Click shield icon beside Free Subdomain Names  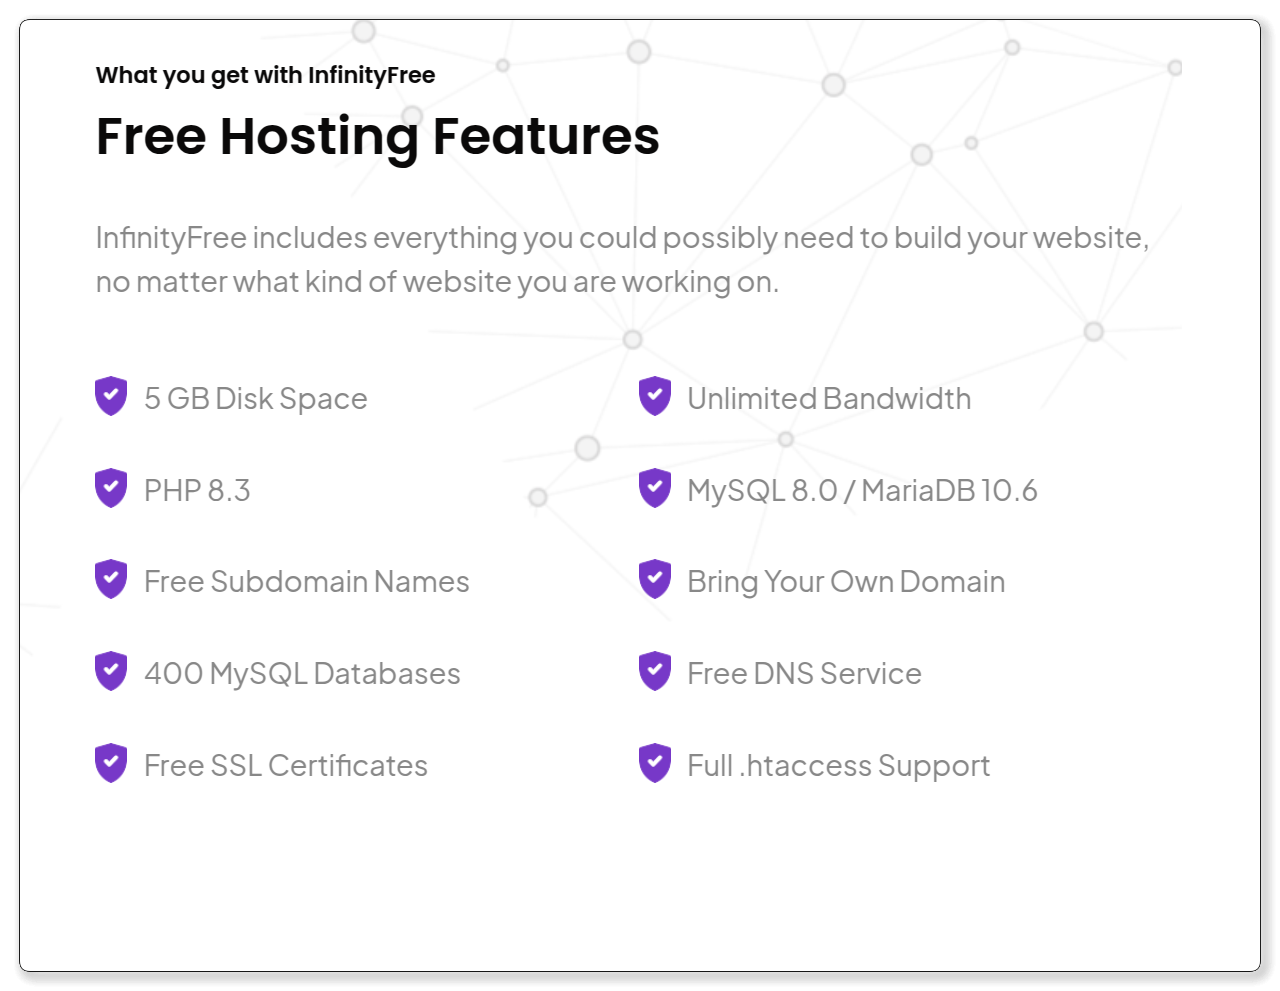[x=111, y=579]
